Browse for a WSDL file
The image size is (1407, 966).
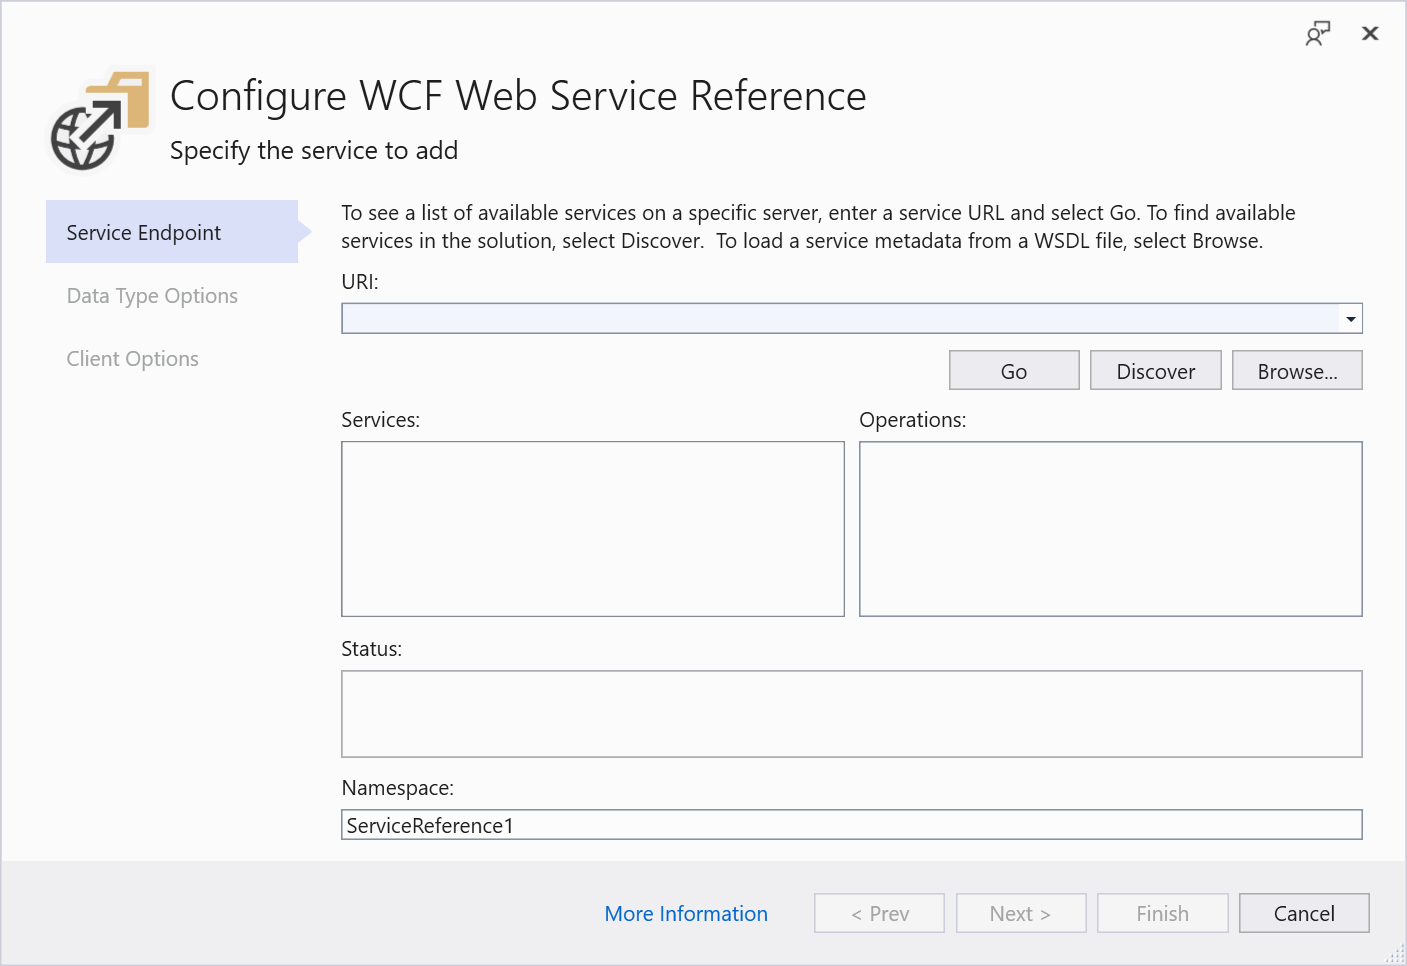1297,370
